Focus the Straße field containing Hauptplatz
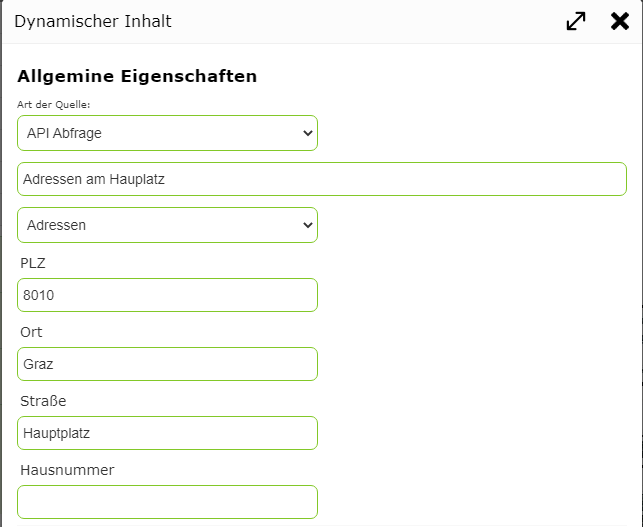Image resolution: width=643 pixels, height=527 pixels. coord(167,433)
